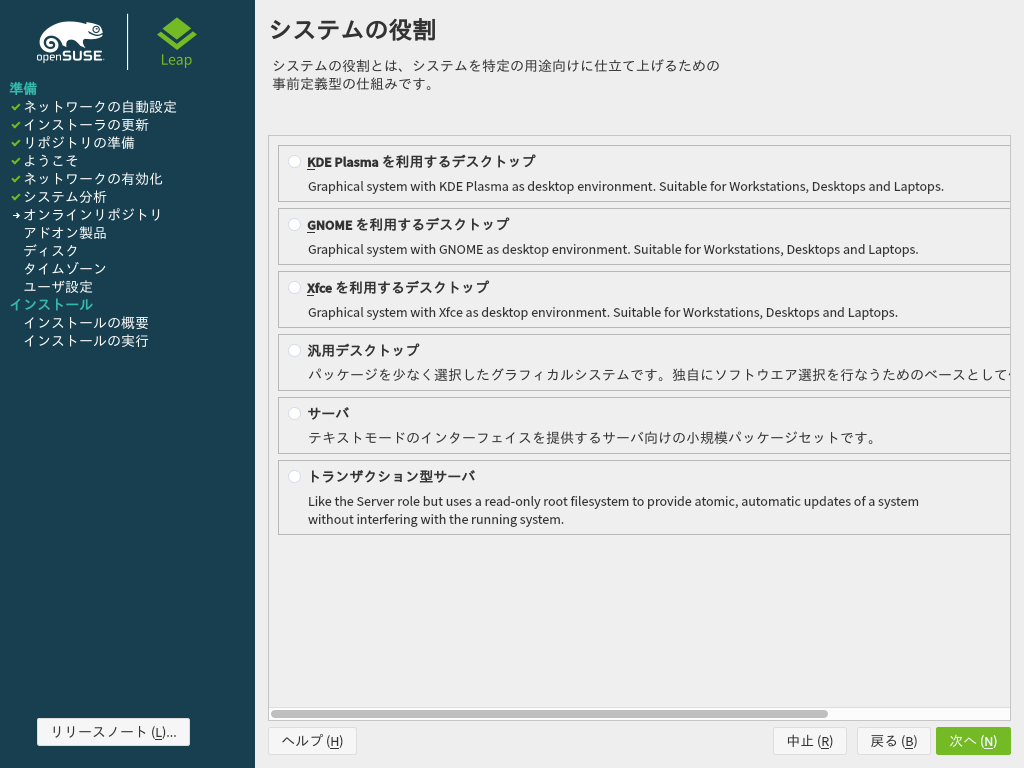Click the read-only root filesystem description
1024x768 pixels.
613,511
